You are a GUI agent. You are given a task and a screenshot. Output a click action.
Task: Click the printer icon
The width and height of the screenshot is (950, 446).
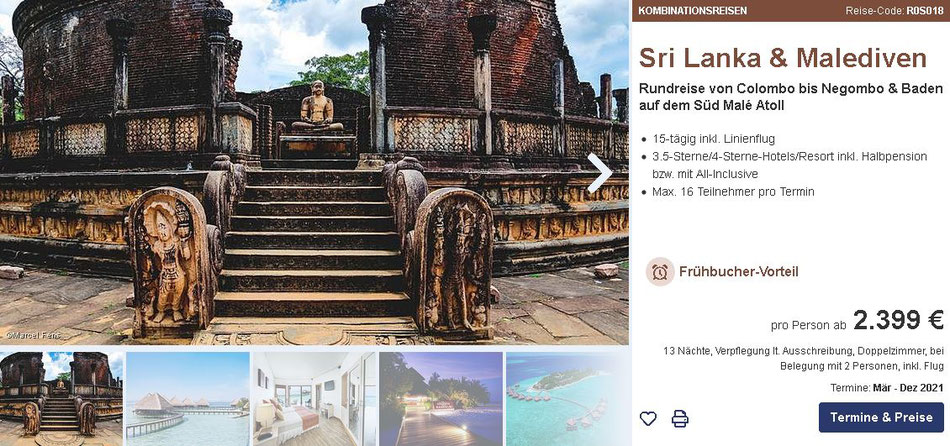click(680, 418)
